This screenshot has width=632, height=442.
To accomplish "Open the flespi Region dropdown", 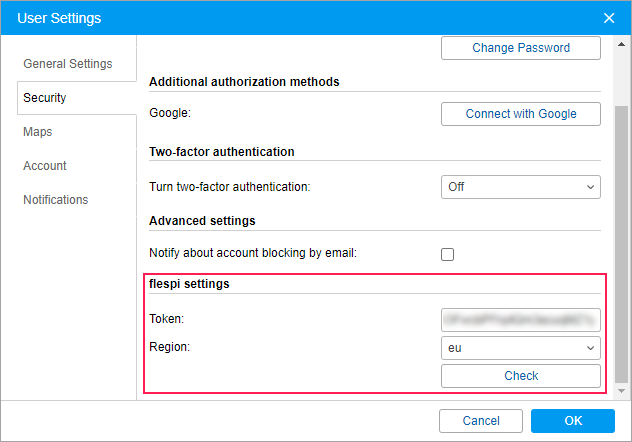I will click(520, 348).
